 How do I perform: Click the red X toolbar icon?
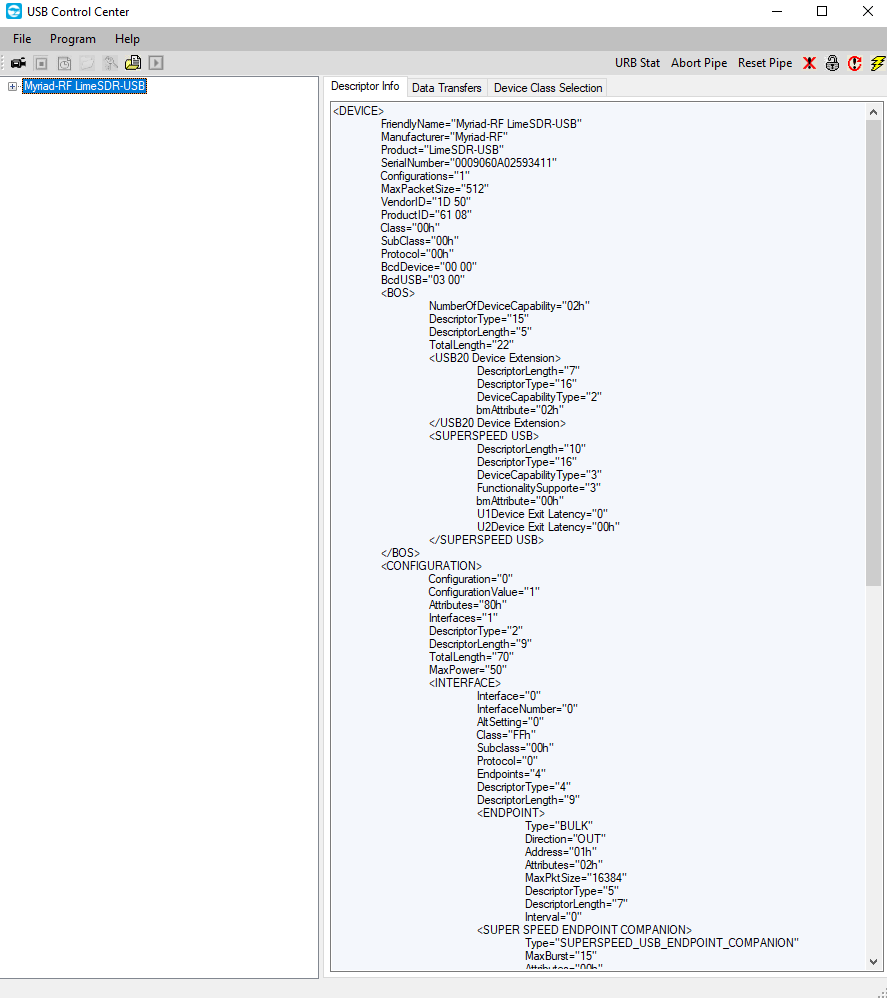(809, 63)
